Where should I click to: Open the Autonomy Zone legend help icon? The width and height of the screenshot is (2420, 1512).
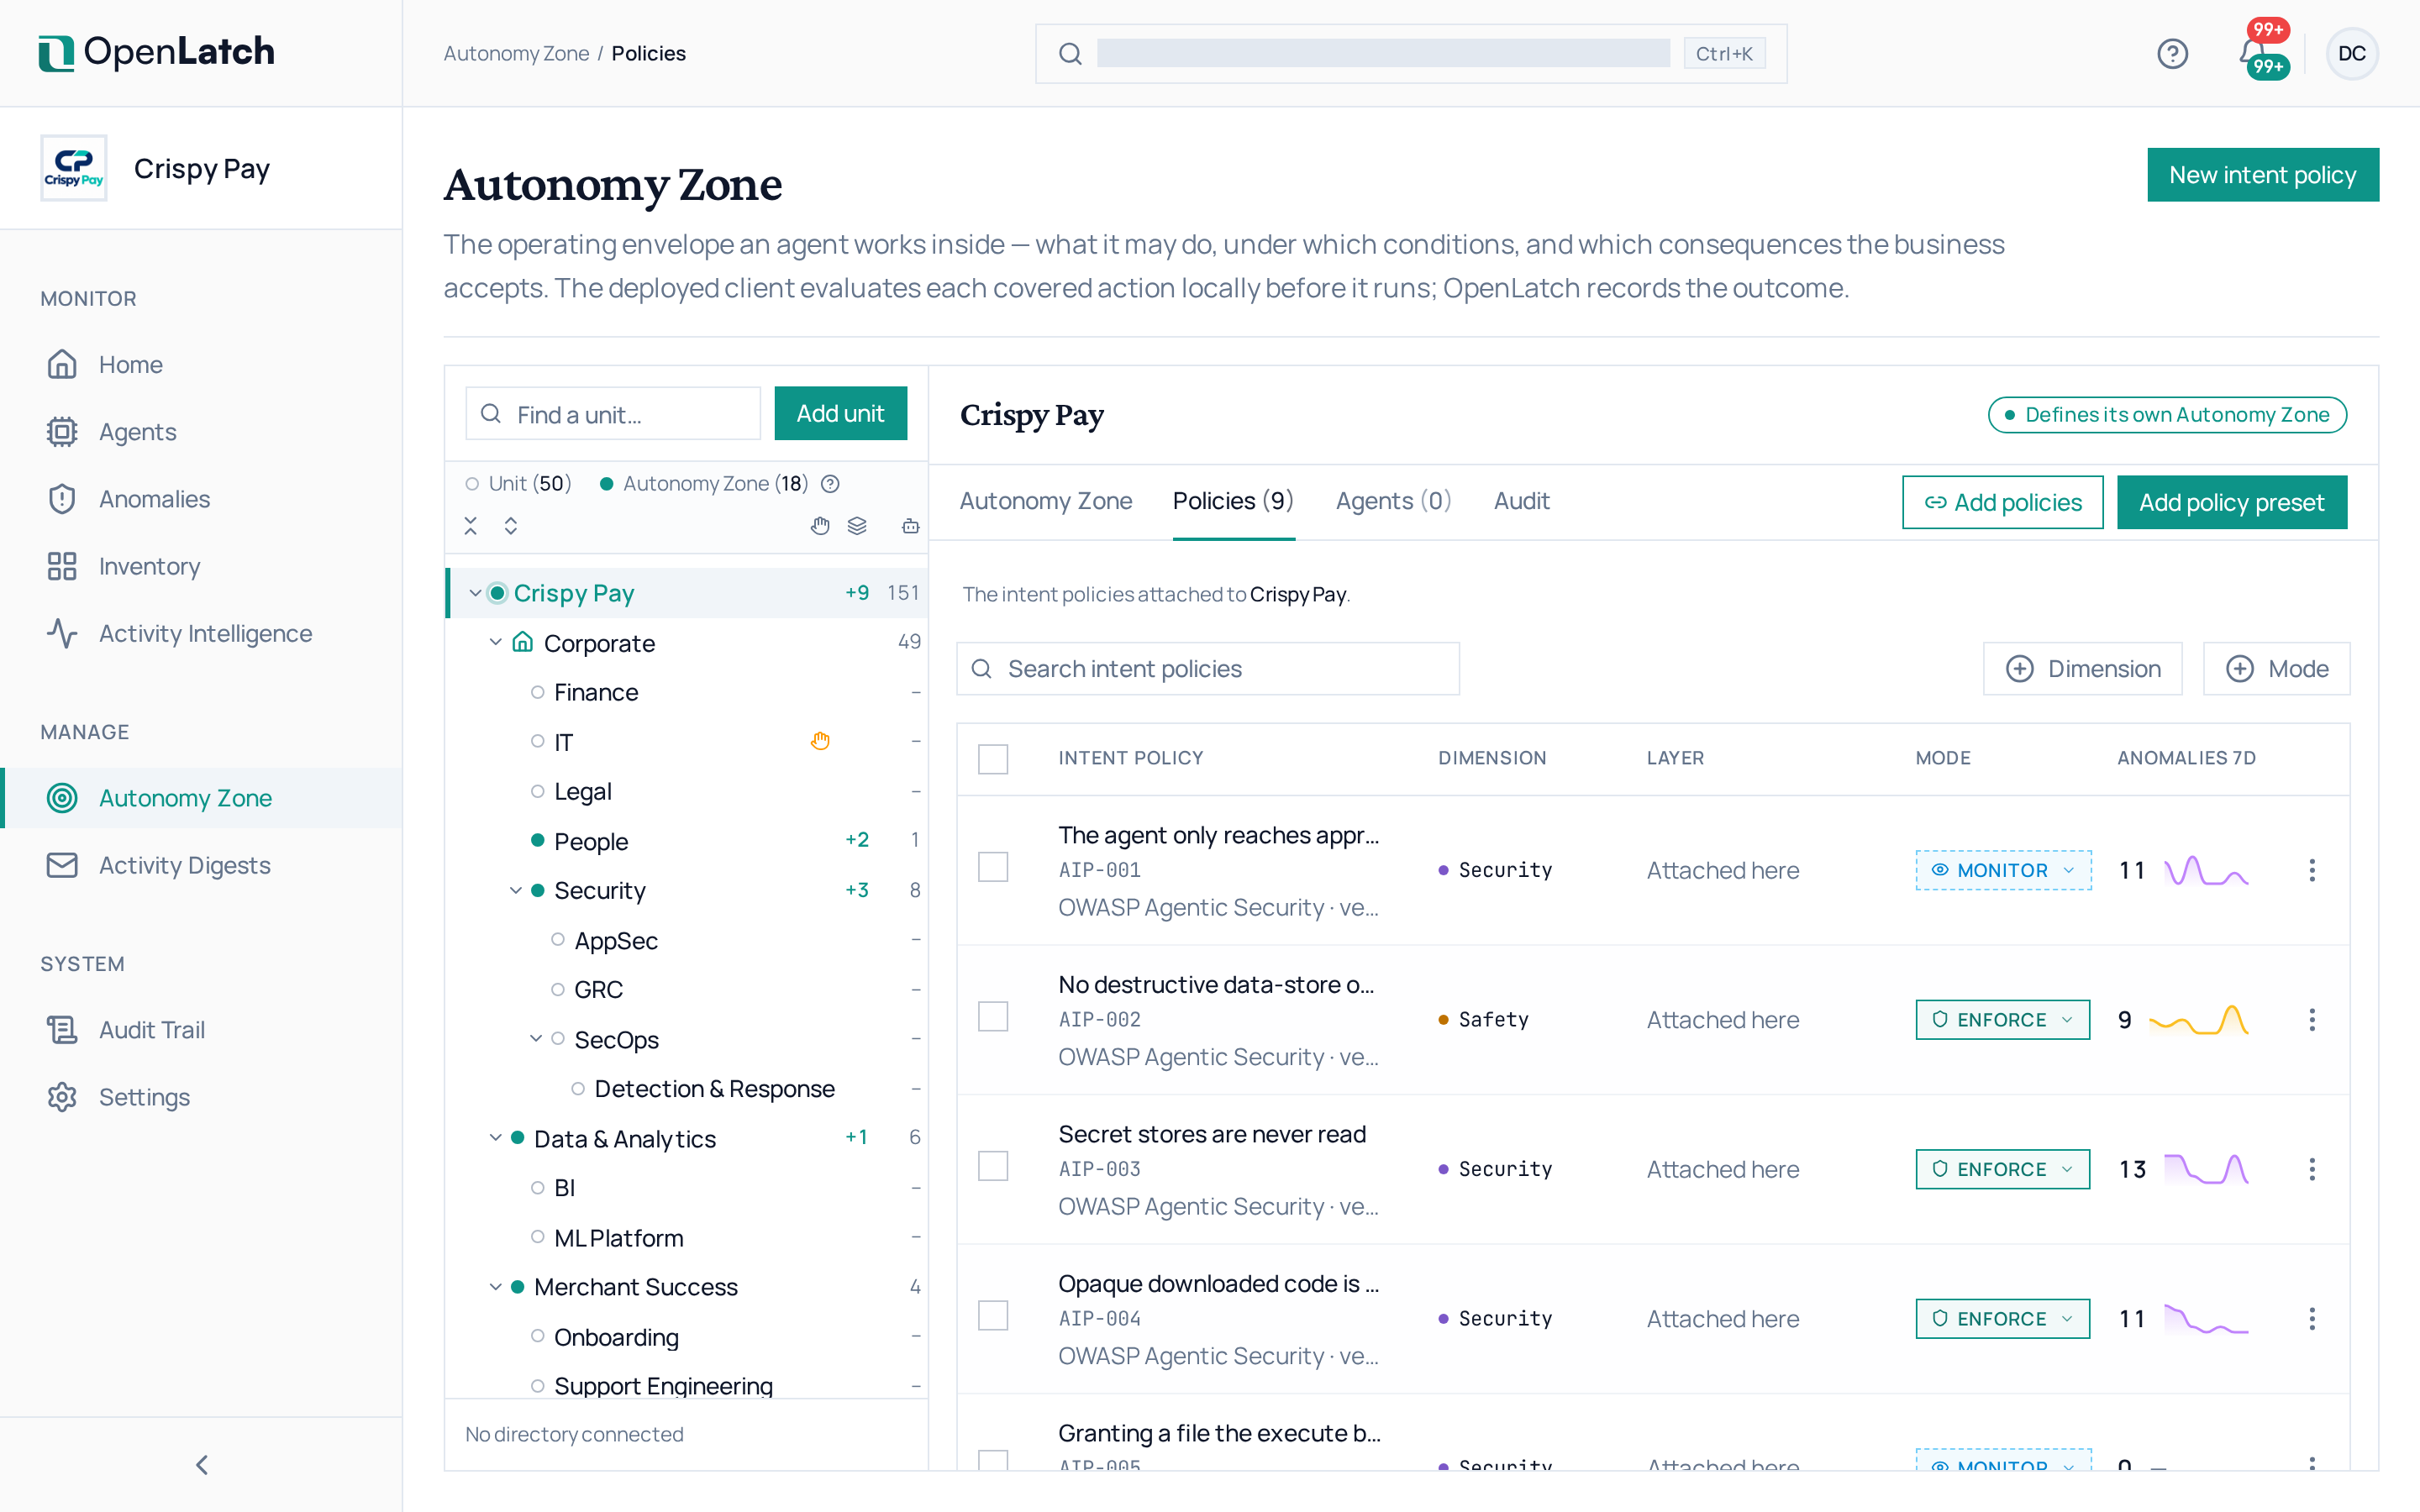(x=830, y=484)
